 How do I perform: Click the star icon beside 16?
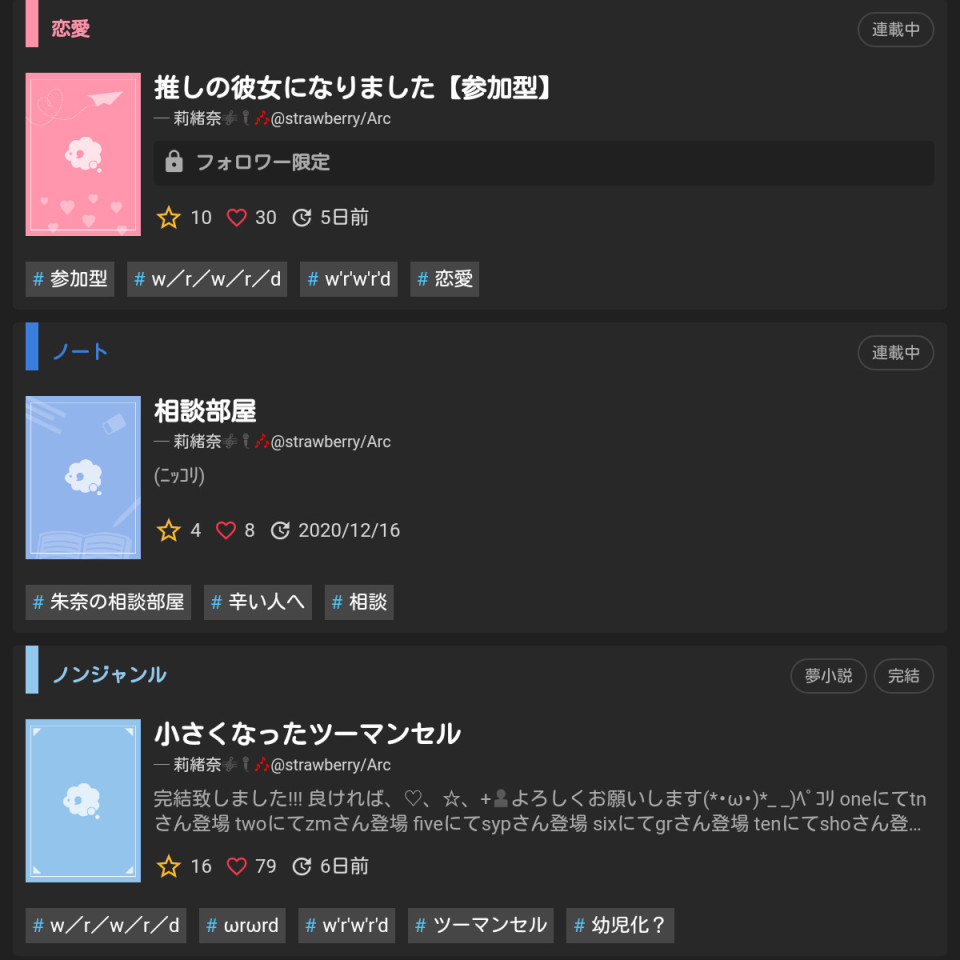pyautogui.click(x=168, y=866)
